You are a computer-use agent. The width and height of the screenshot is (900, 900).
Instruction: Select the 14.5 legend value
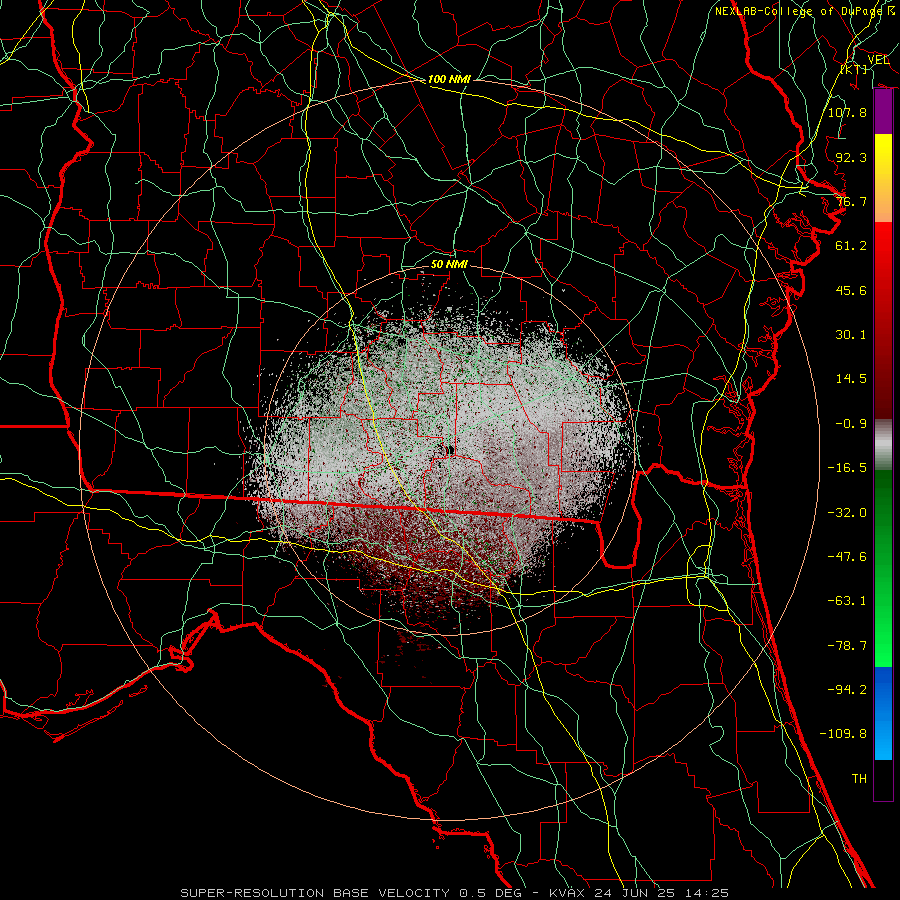coord(851,379)
